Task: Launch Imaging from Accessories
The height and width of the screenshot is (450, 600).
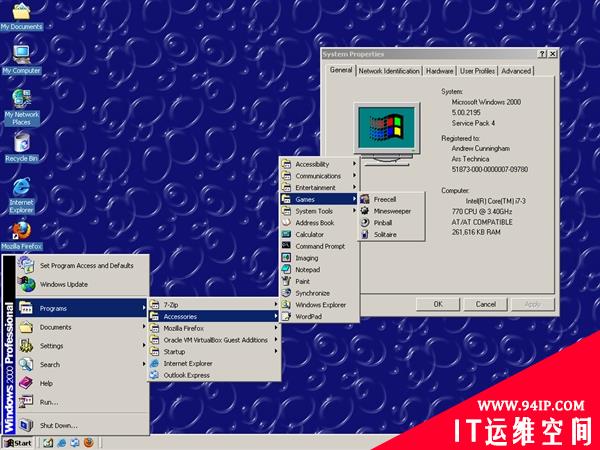Action: click(319, 258)
